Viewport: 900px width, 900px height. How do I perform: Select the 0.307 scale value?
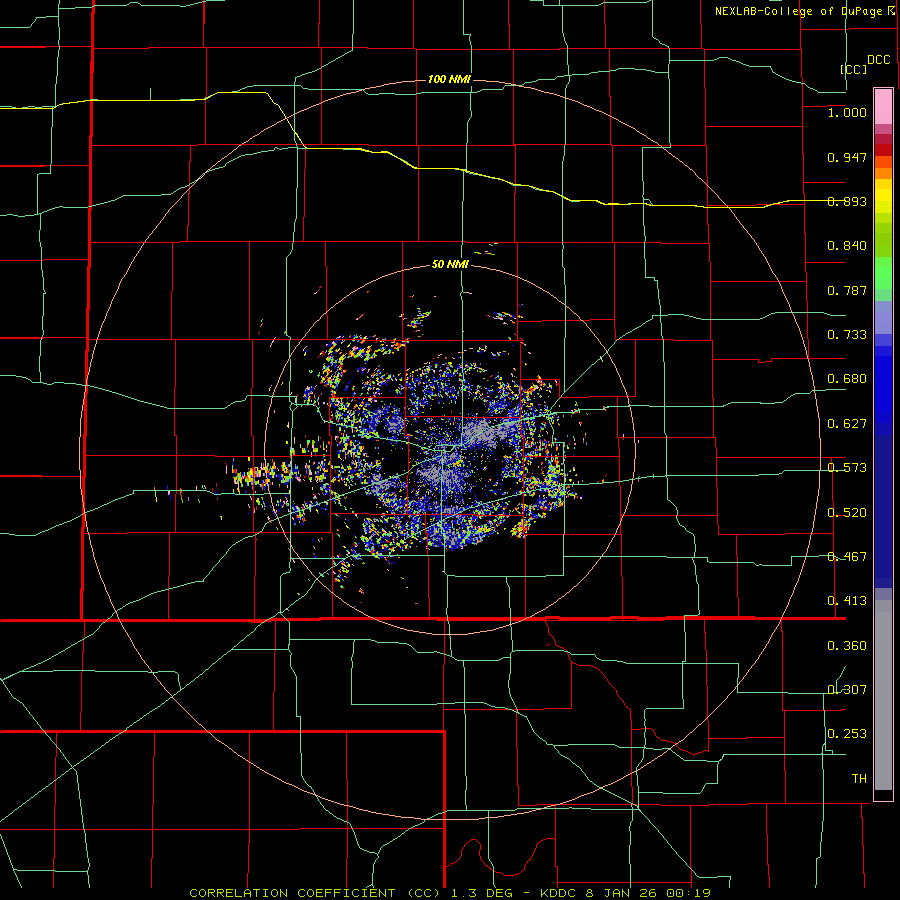point(847,690)
